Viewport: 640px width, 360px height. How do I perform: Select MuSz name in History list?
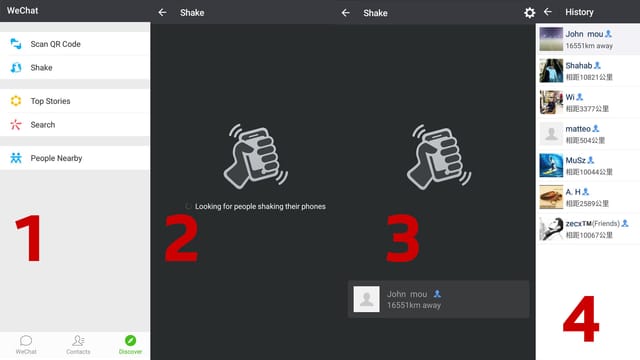(x=576, y=160)
